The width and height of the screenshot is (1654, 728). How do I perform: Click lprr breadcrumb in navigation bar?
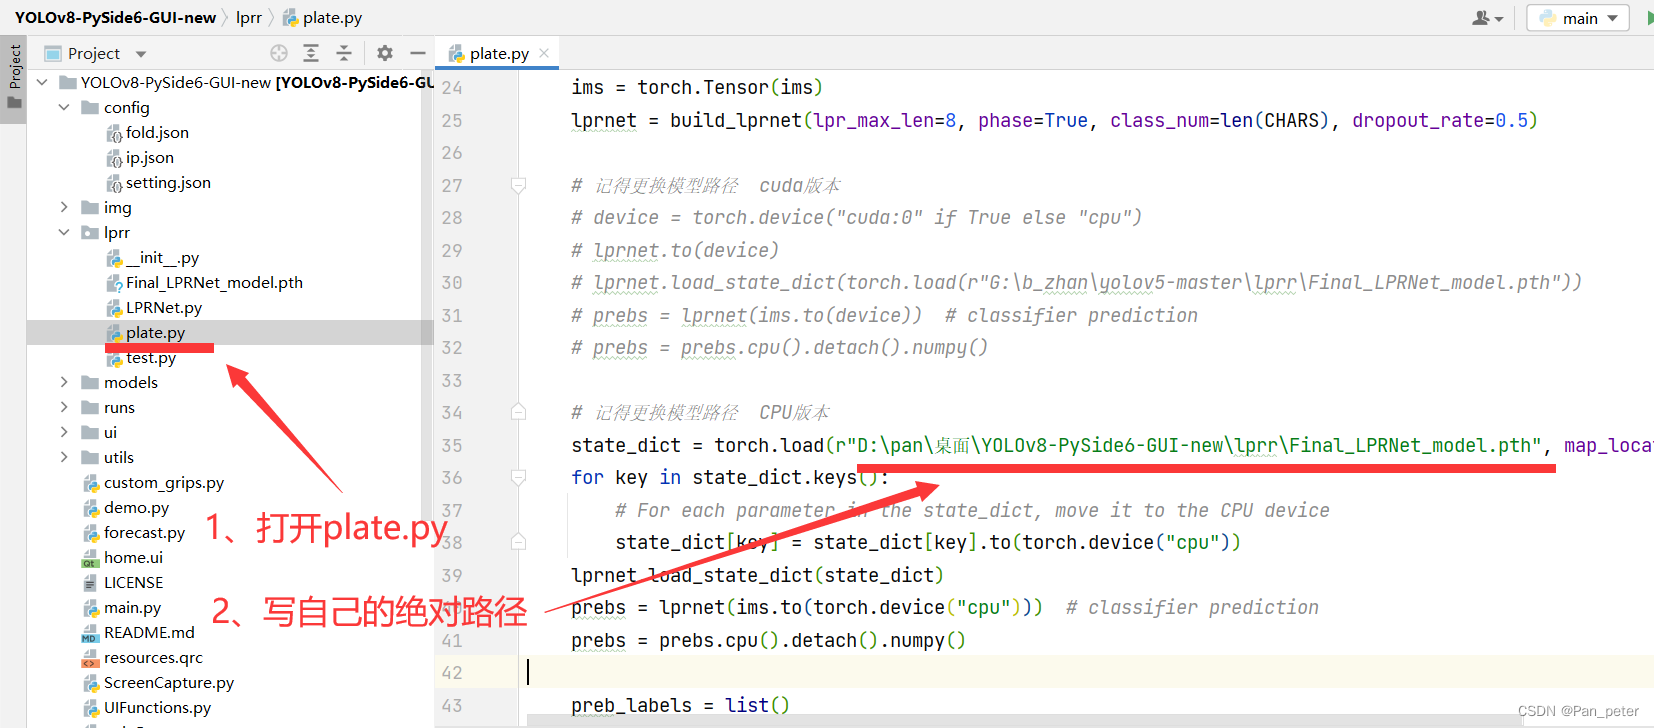(249, 18)
